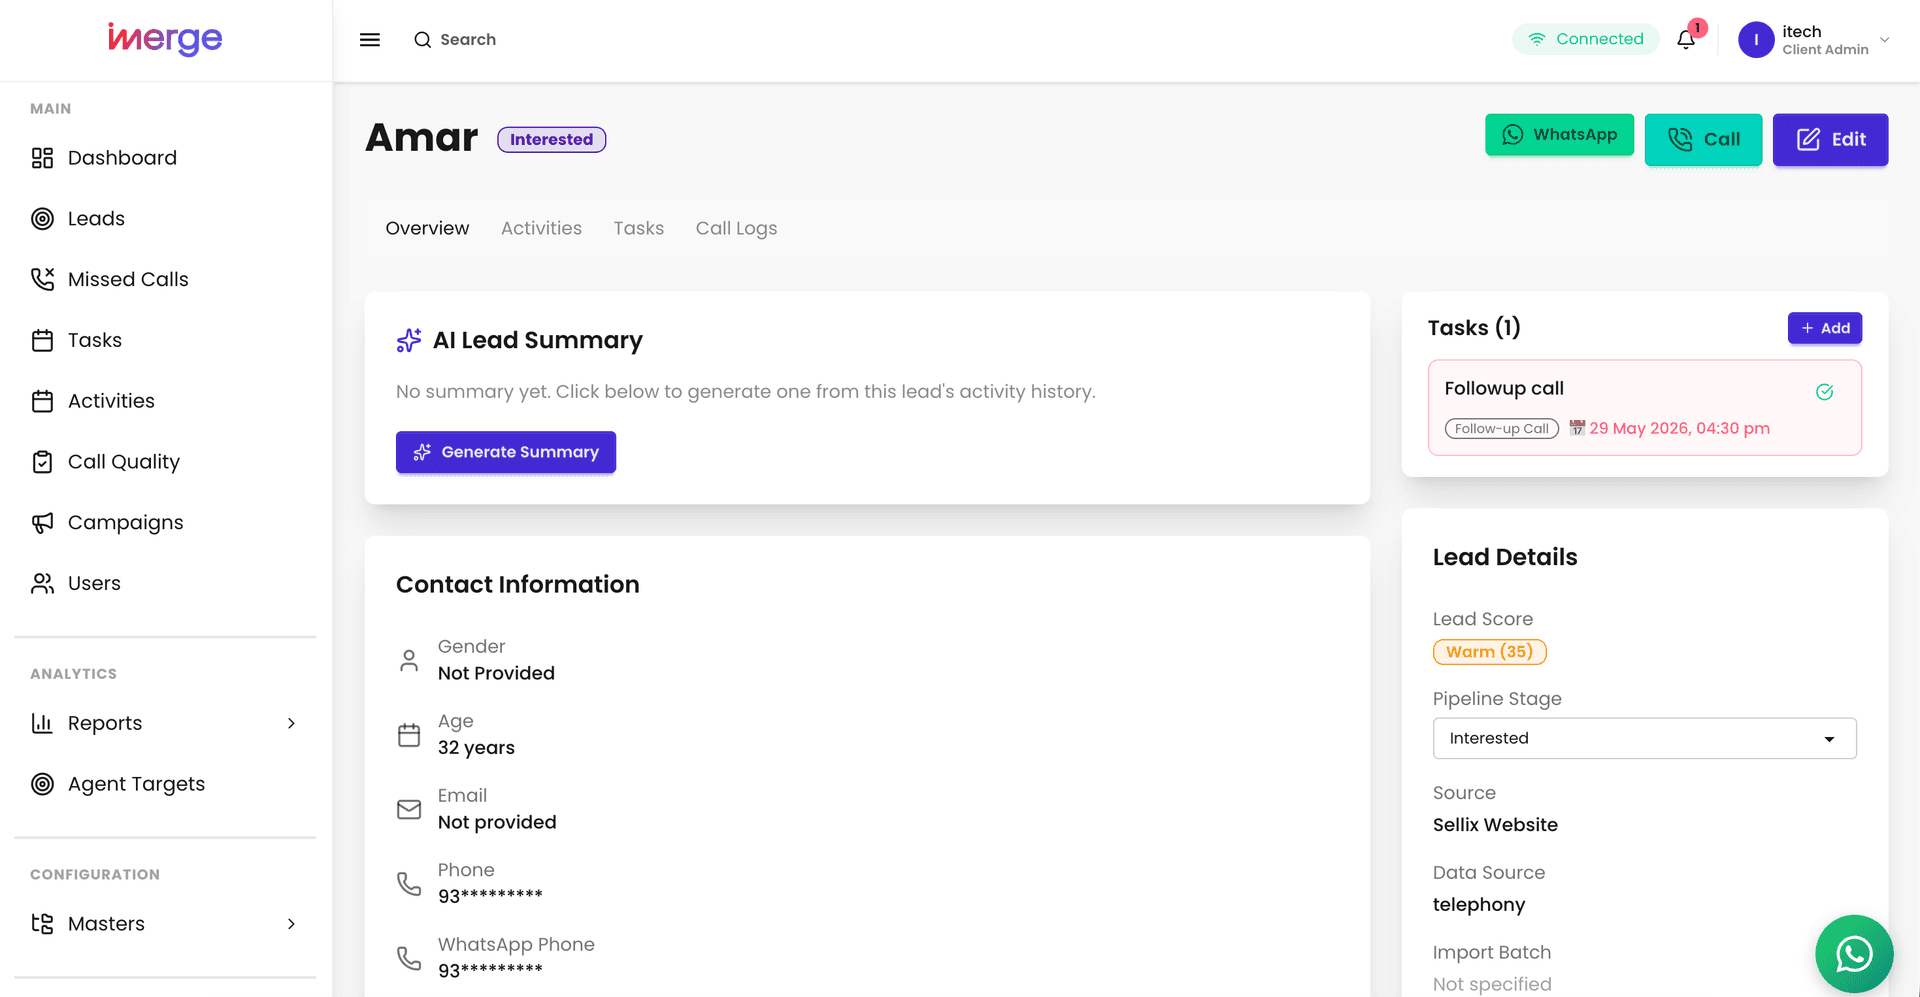Click the Sellix Website source value

click(x=1495, y=825)
